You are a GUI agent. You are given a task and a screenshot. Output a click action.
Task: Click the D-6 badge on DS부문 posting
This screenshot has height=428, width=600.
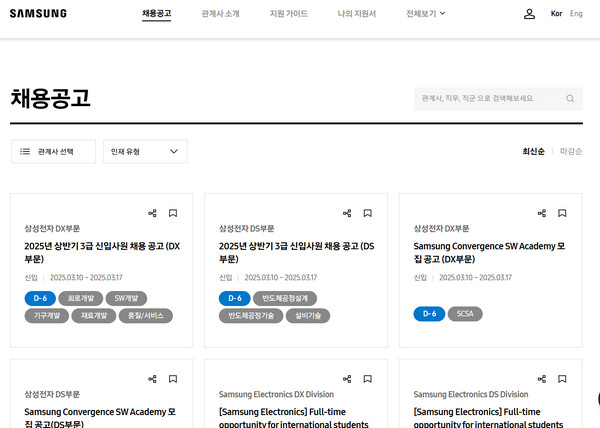(x=235, y=298)
